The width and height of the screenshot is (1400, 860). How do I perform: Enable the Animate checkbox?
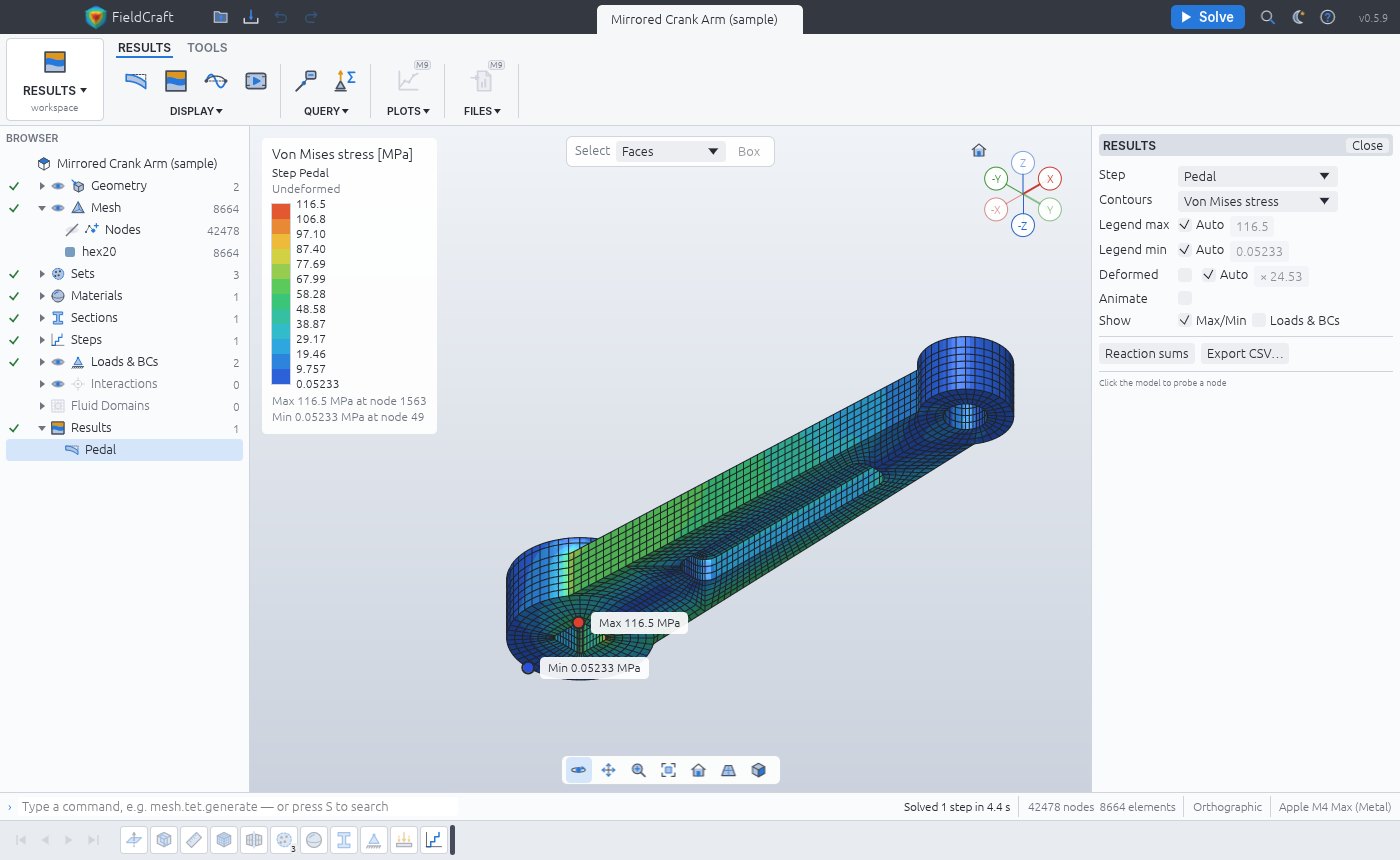click(1185, 298)
